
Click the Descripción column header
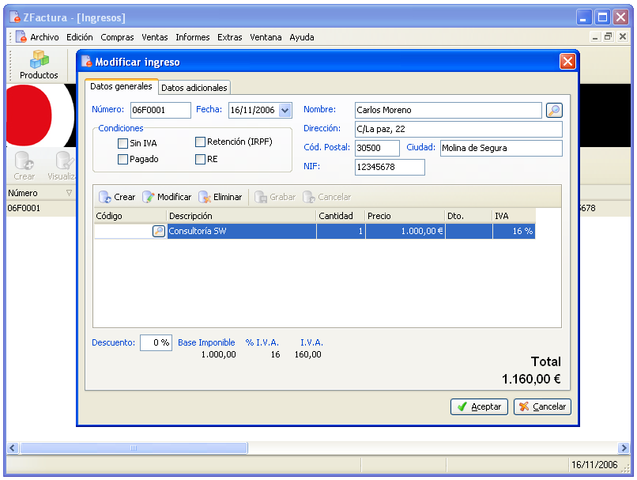pyautogui.click(x=241, y=216)
